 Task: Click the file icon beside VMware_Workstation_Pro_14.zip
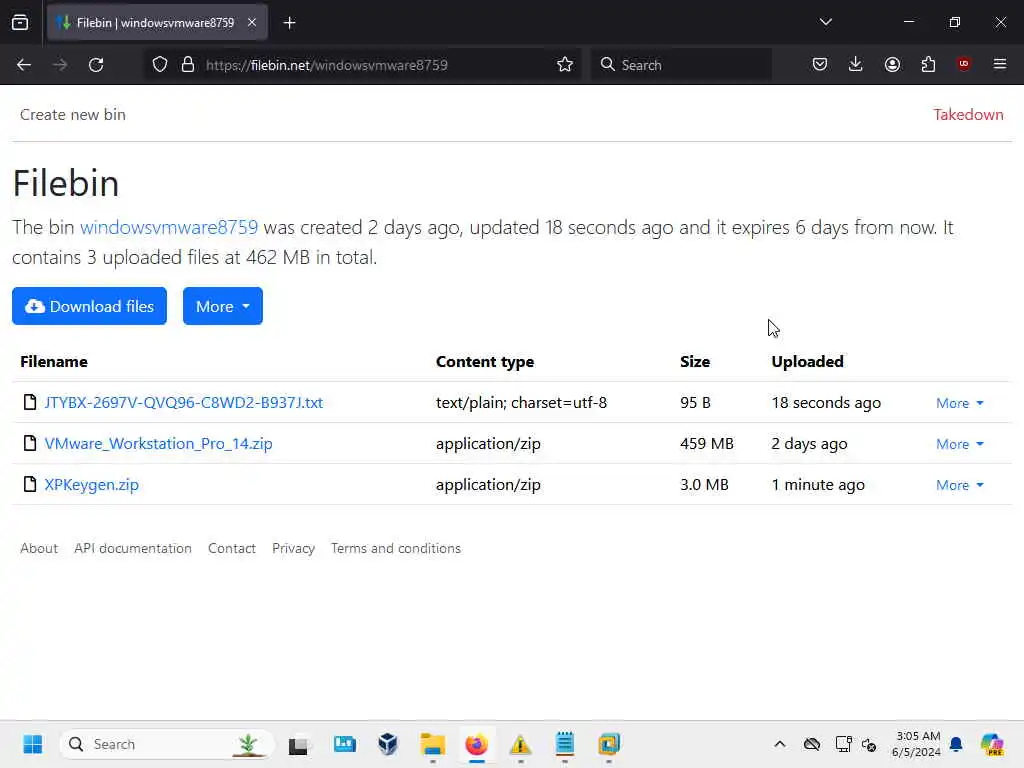click(x=29, y=443)
